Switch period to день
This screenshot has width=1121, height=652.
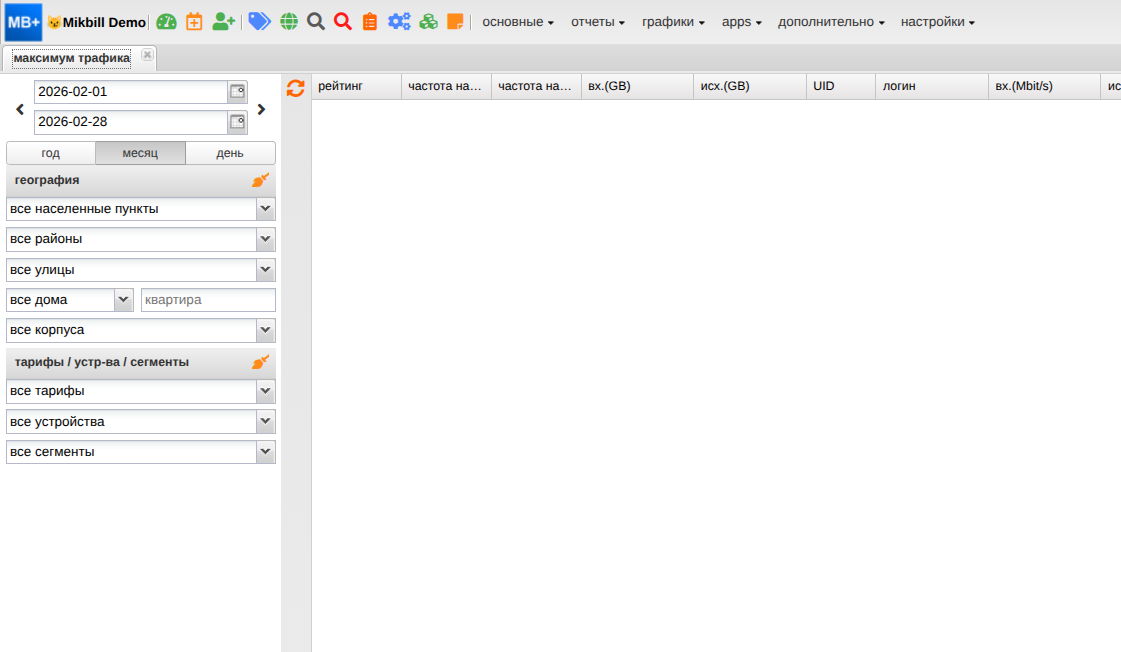click(230, 152)
